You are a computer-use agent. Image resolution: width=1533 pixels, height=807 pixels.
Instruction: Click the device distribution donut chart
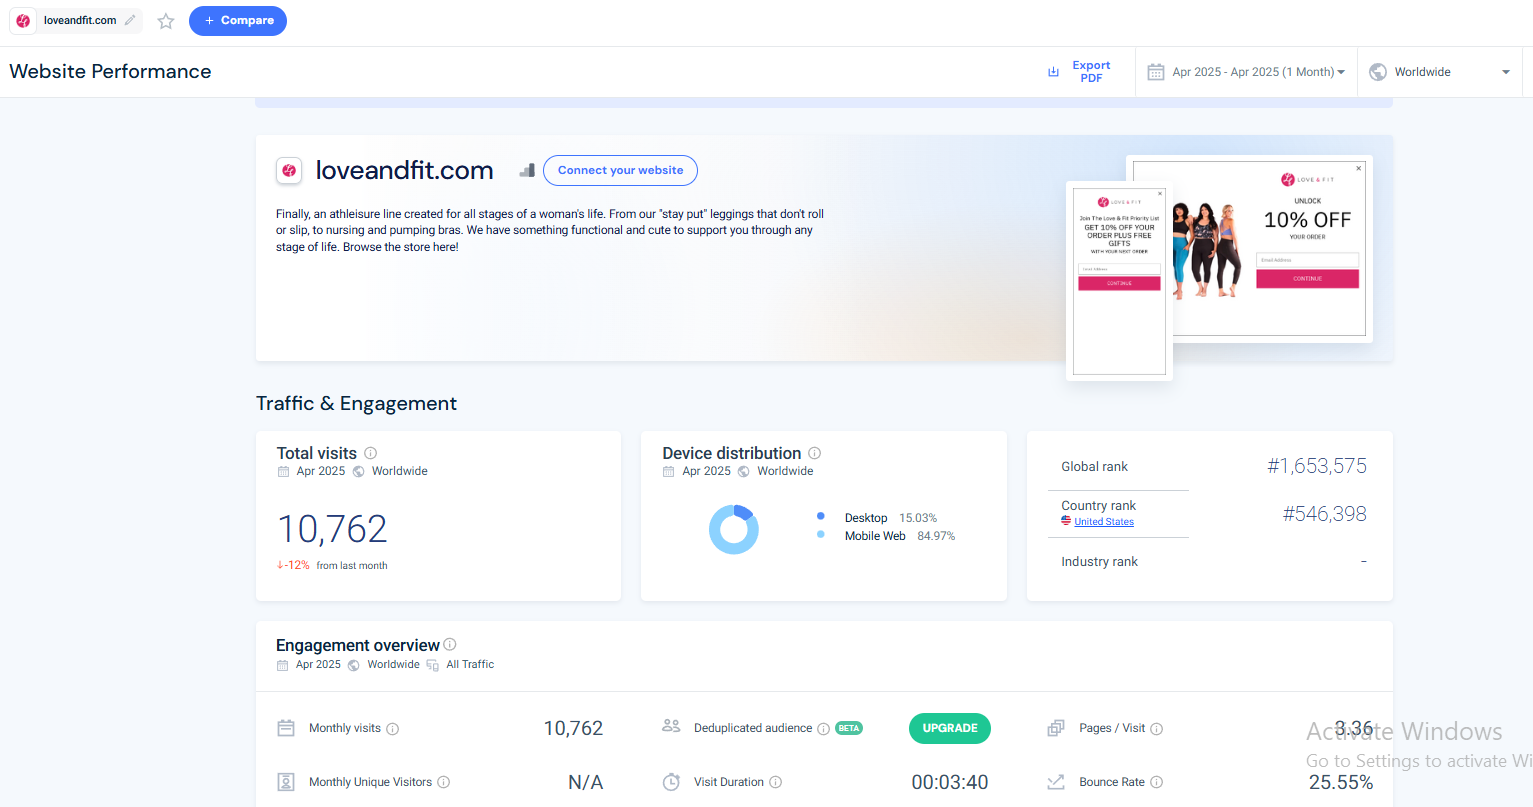point(734,529)
